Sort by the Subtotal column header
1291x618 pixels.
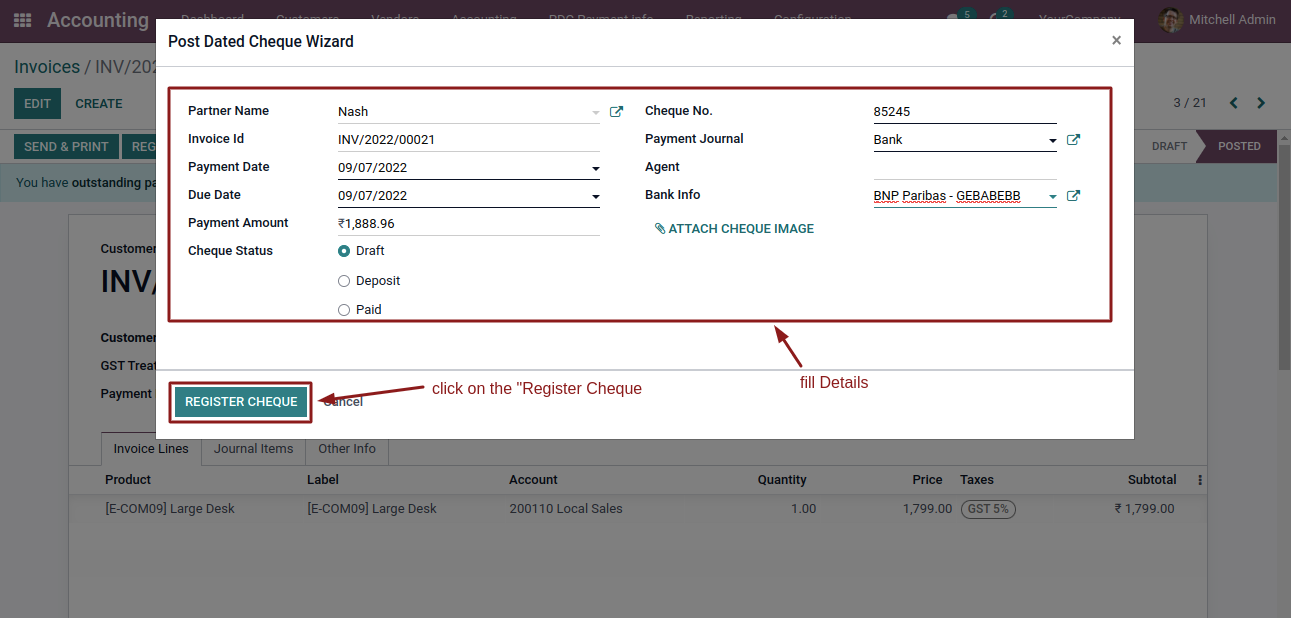pyautogui.click(x=1152, y=480)
